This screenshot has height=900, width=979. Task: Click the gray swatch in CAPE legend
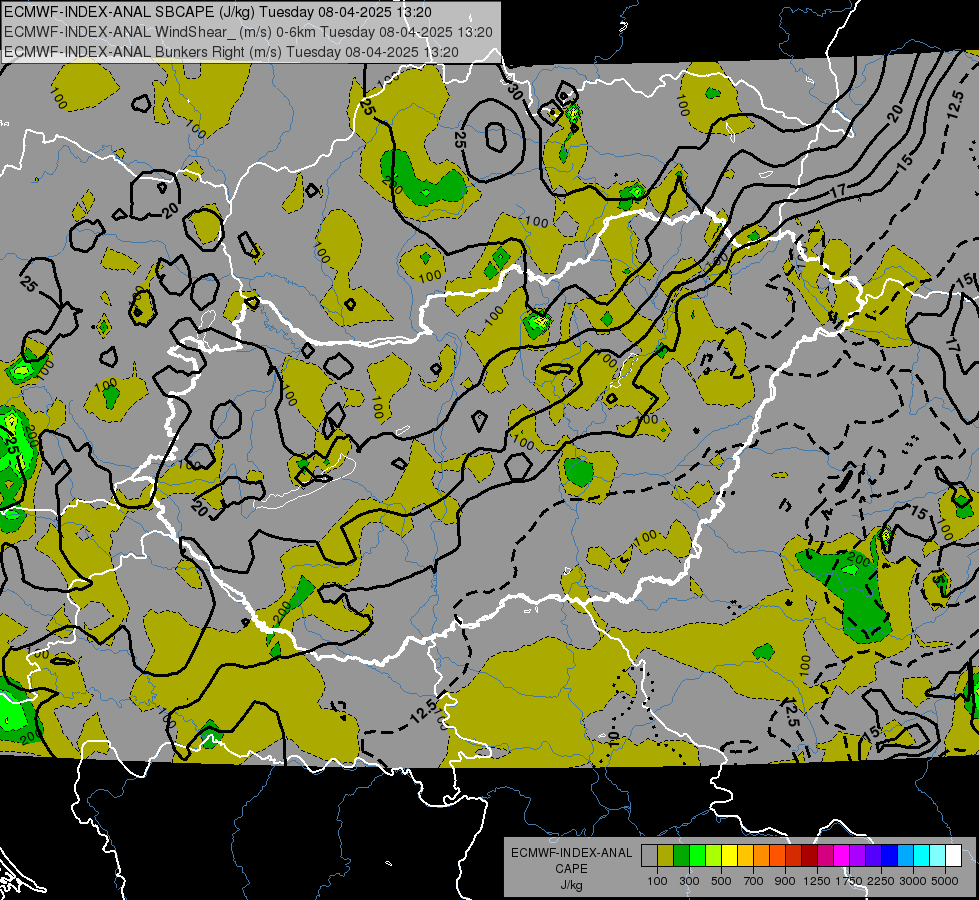[x=649, y=855]
